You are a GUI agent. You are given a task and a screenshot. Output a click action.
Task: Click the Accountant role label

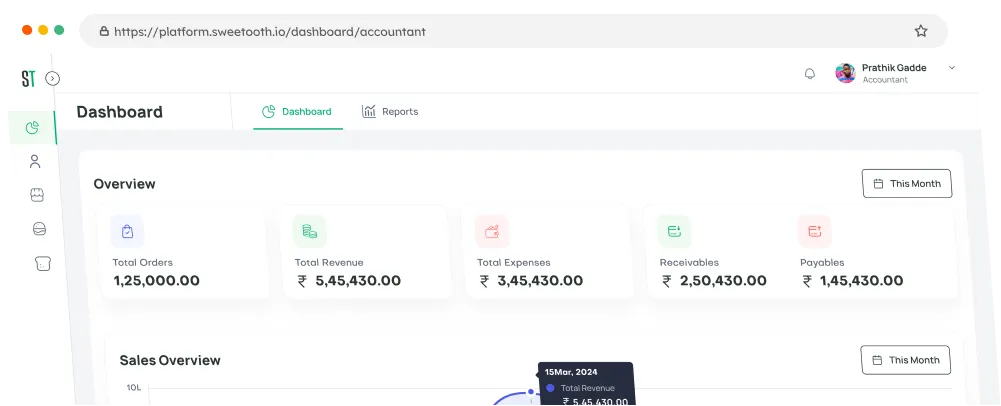coord(885,80)
